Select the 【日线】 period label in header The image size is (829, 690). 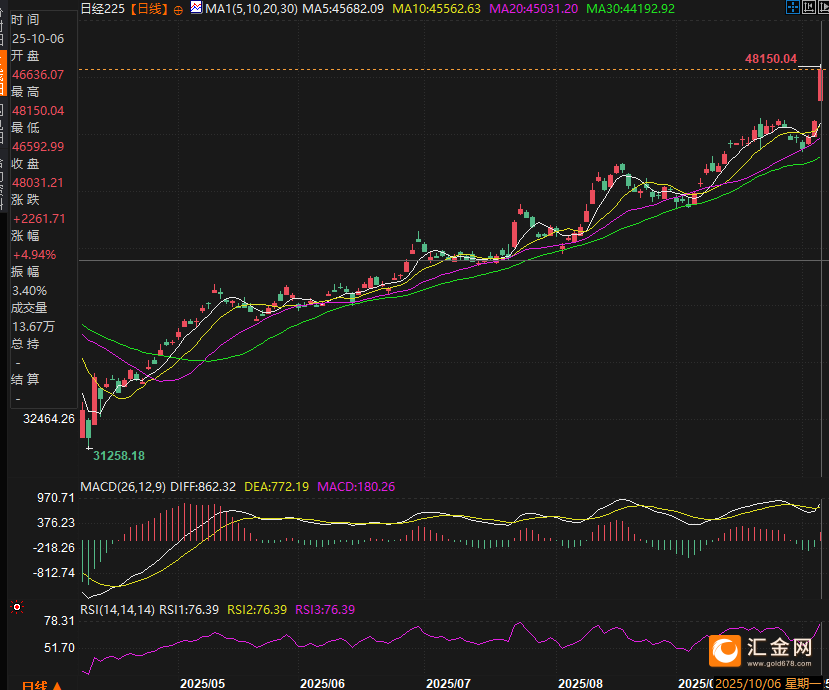(149, 9)
